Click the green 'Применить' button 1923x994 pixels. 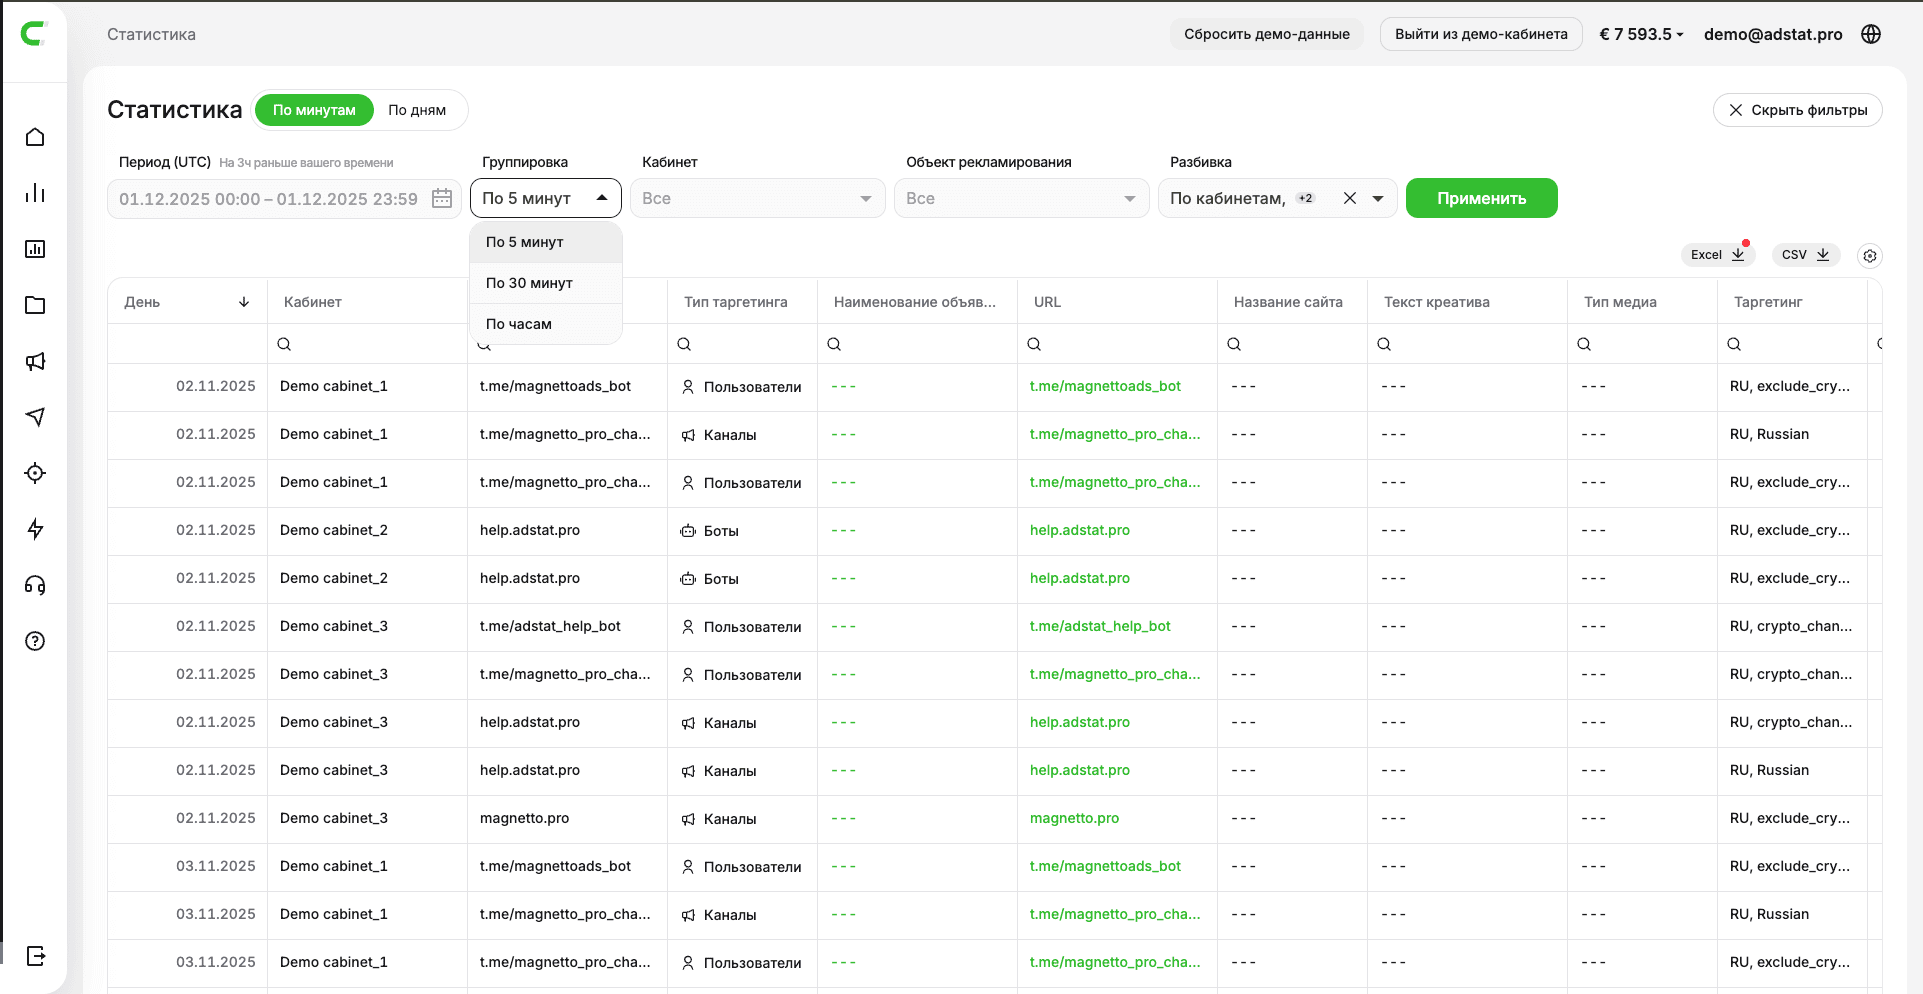point(1481,198)
